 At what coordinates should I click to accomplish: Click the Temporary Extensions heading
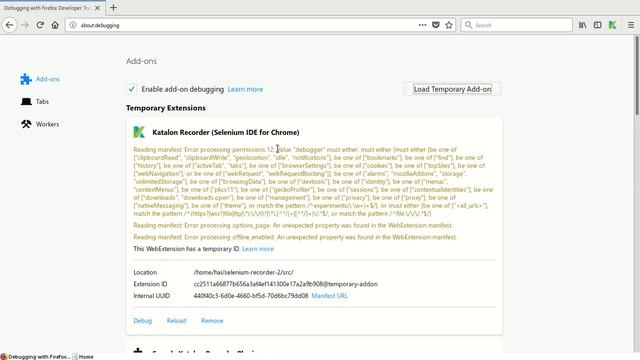[x=166, y=108]
